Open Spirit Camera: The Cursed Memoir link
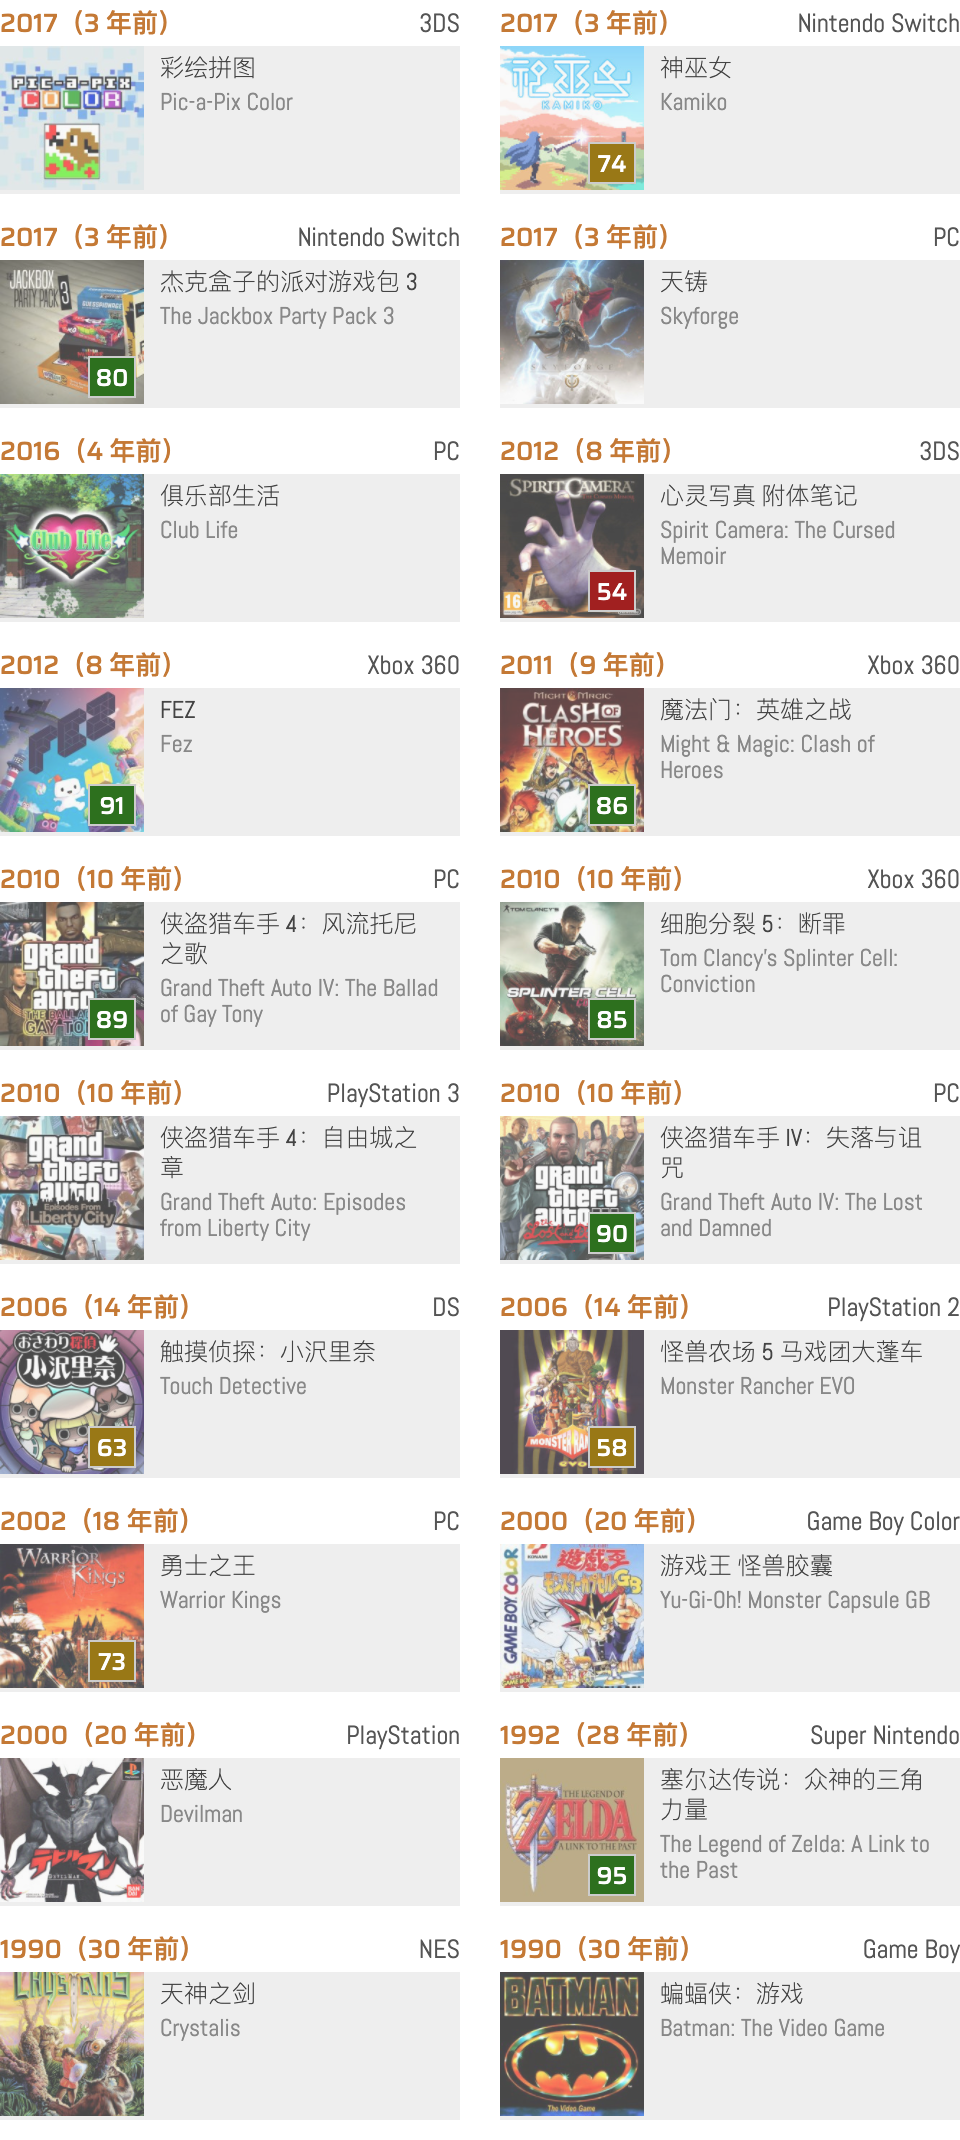The image size is (960, 2140). [x=777, y=543]
